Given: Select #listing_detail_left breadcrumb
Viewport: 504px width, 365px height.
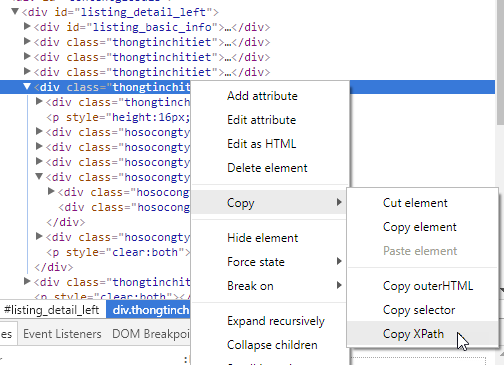Looking at the screenshot, I should point(52,310).
